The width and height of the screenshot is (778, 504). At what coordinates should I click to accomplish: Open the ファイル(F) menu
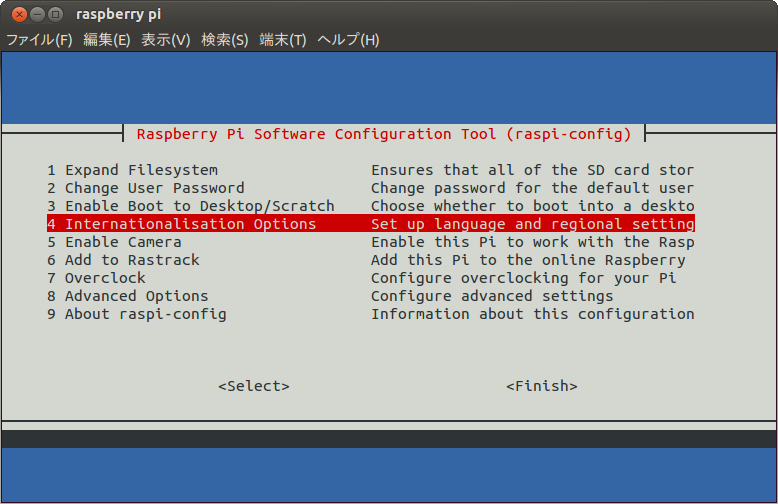coord(39,40)
